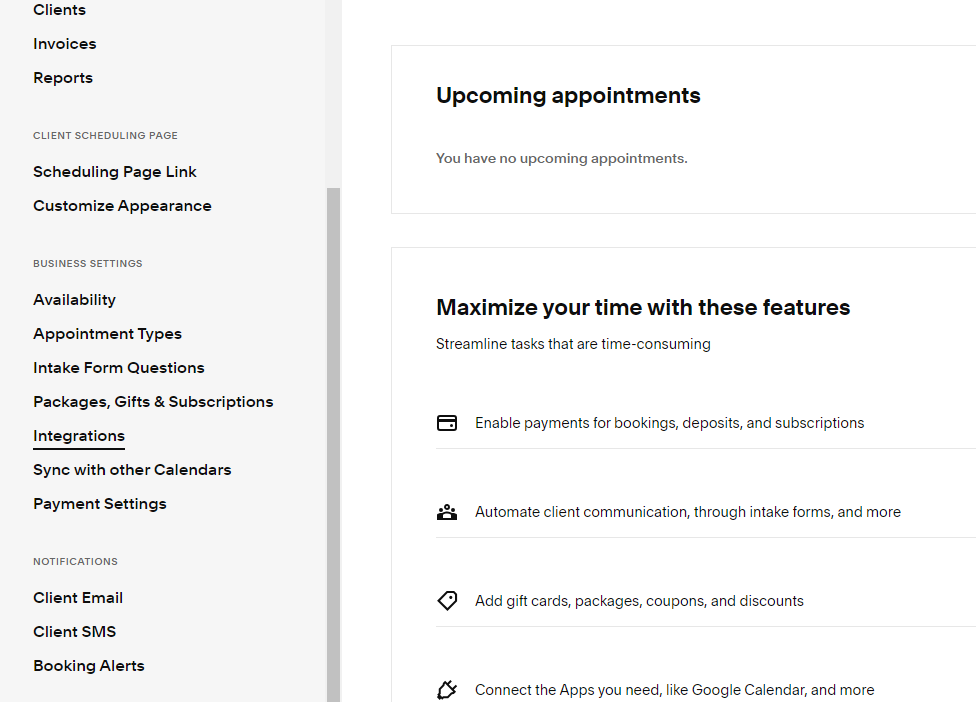Click the client communication people icon

446,512
